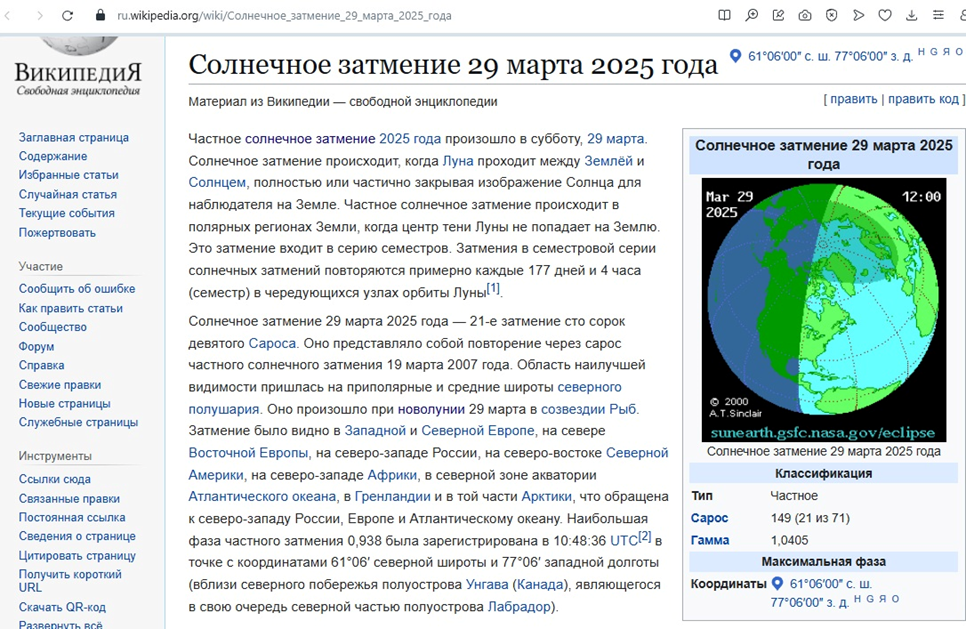Viewport: 966px width, 629px height.
Task: Take a screenshot with the camera icon
Action: 804,15
